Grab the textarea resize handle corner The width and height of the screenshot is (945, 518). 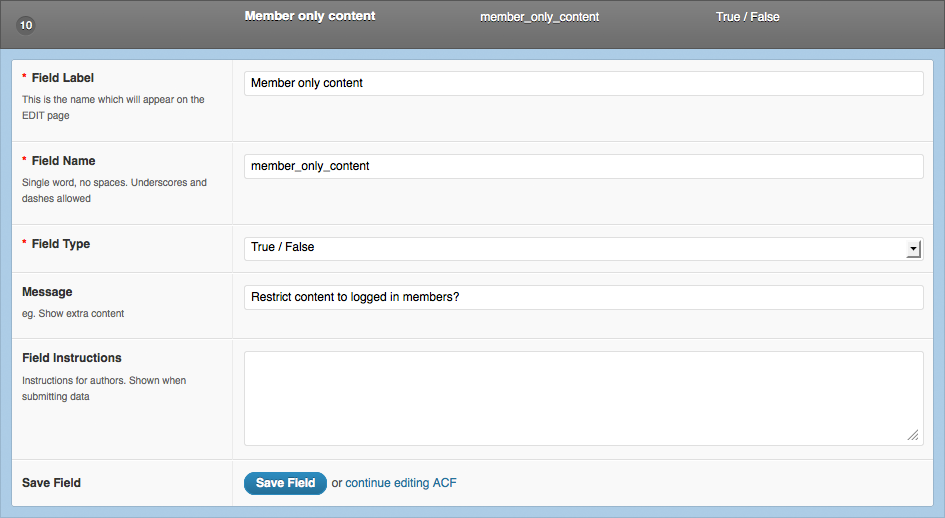(x=913, y=435)
